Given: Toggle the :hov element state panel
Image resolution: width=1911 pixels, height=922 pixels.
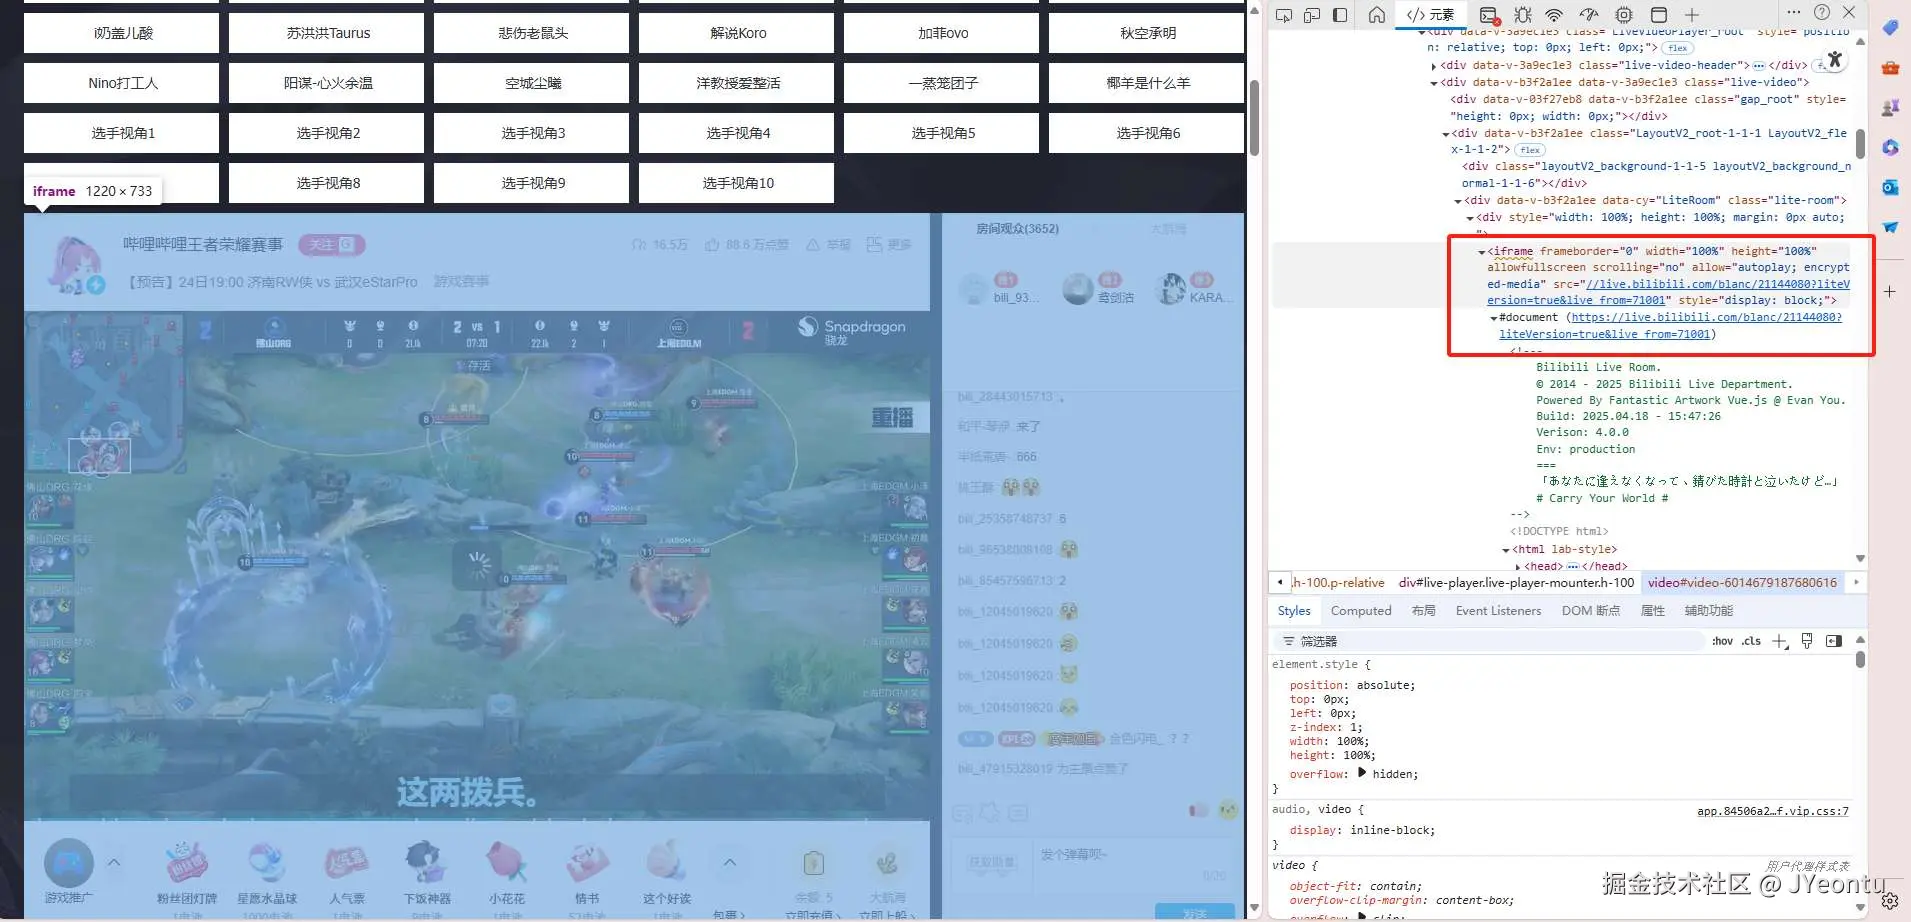Looking at the screenshot, I should [x=1722, y=641].
